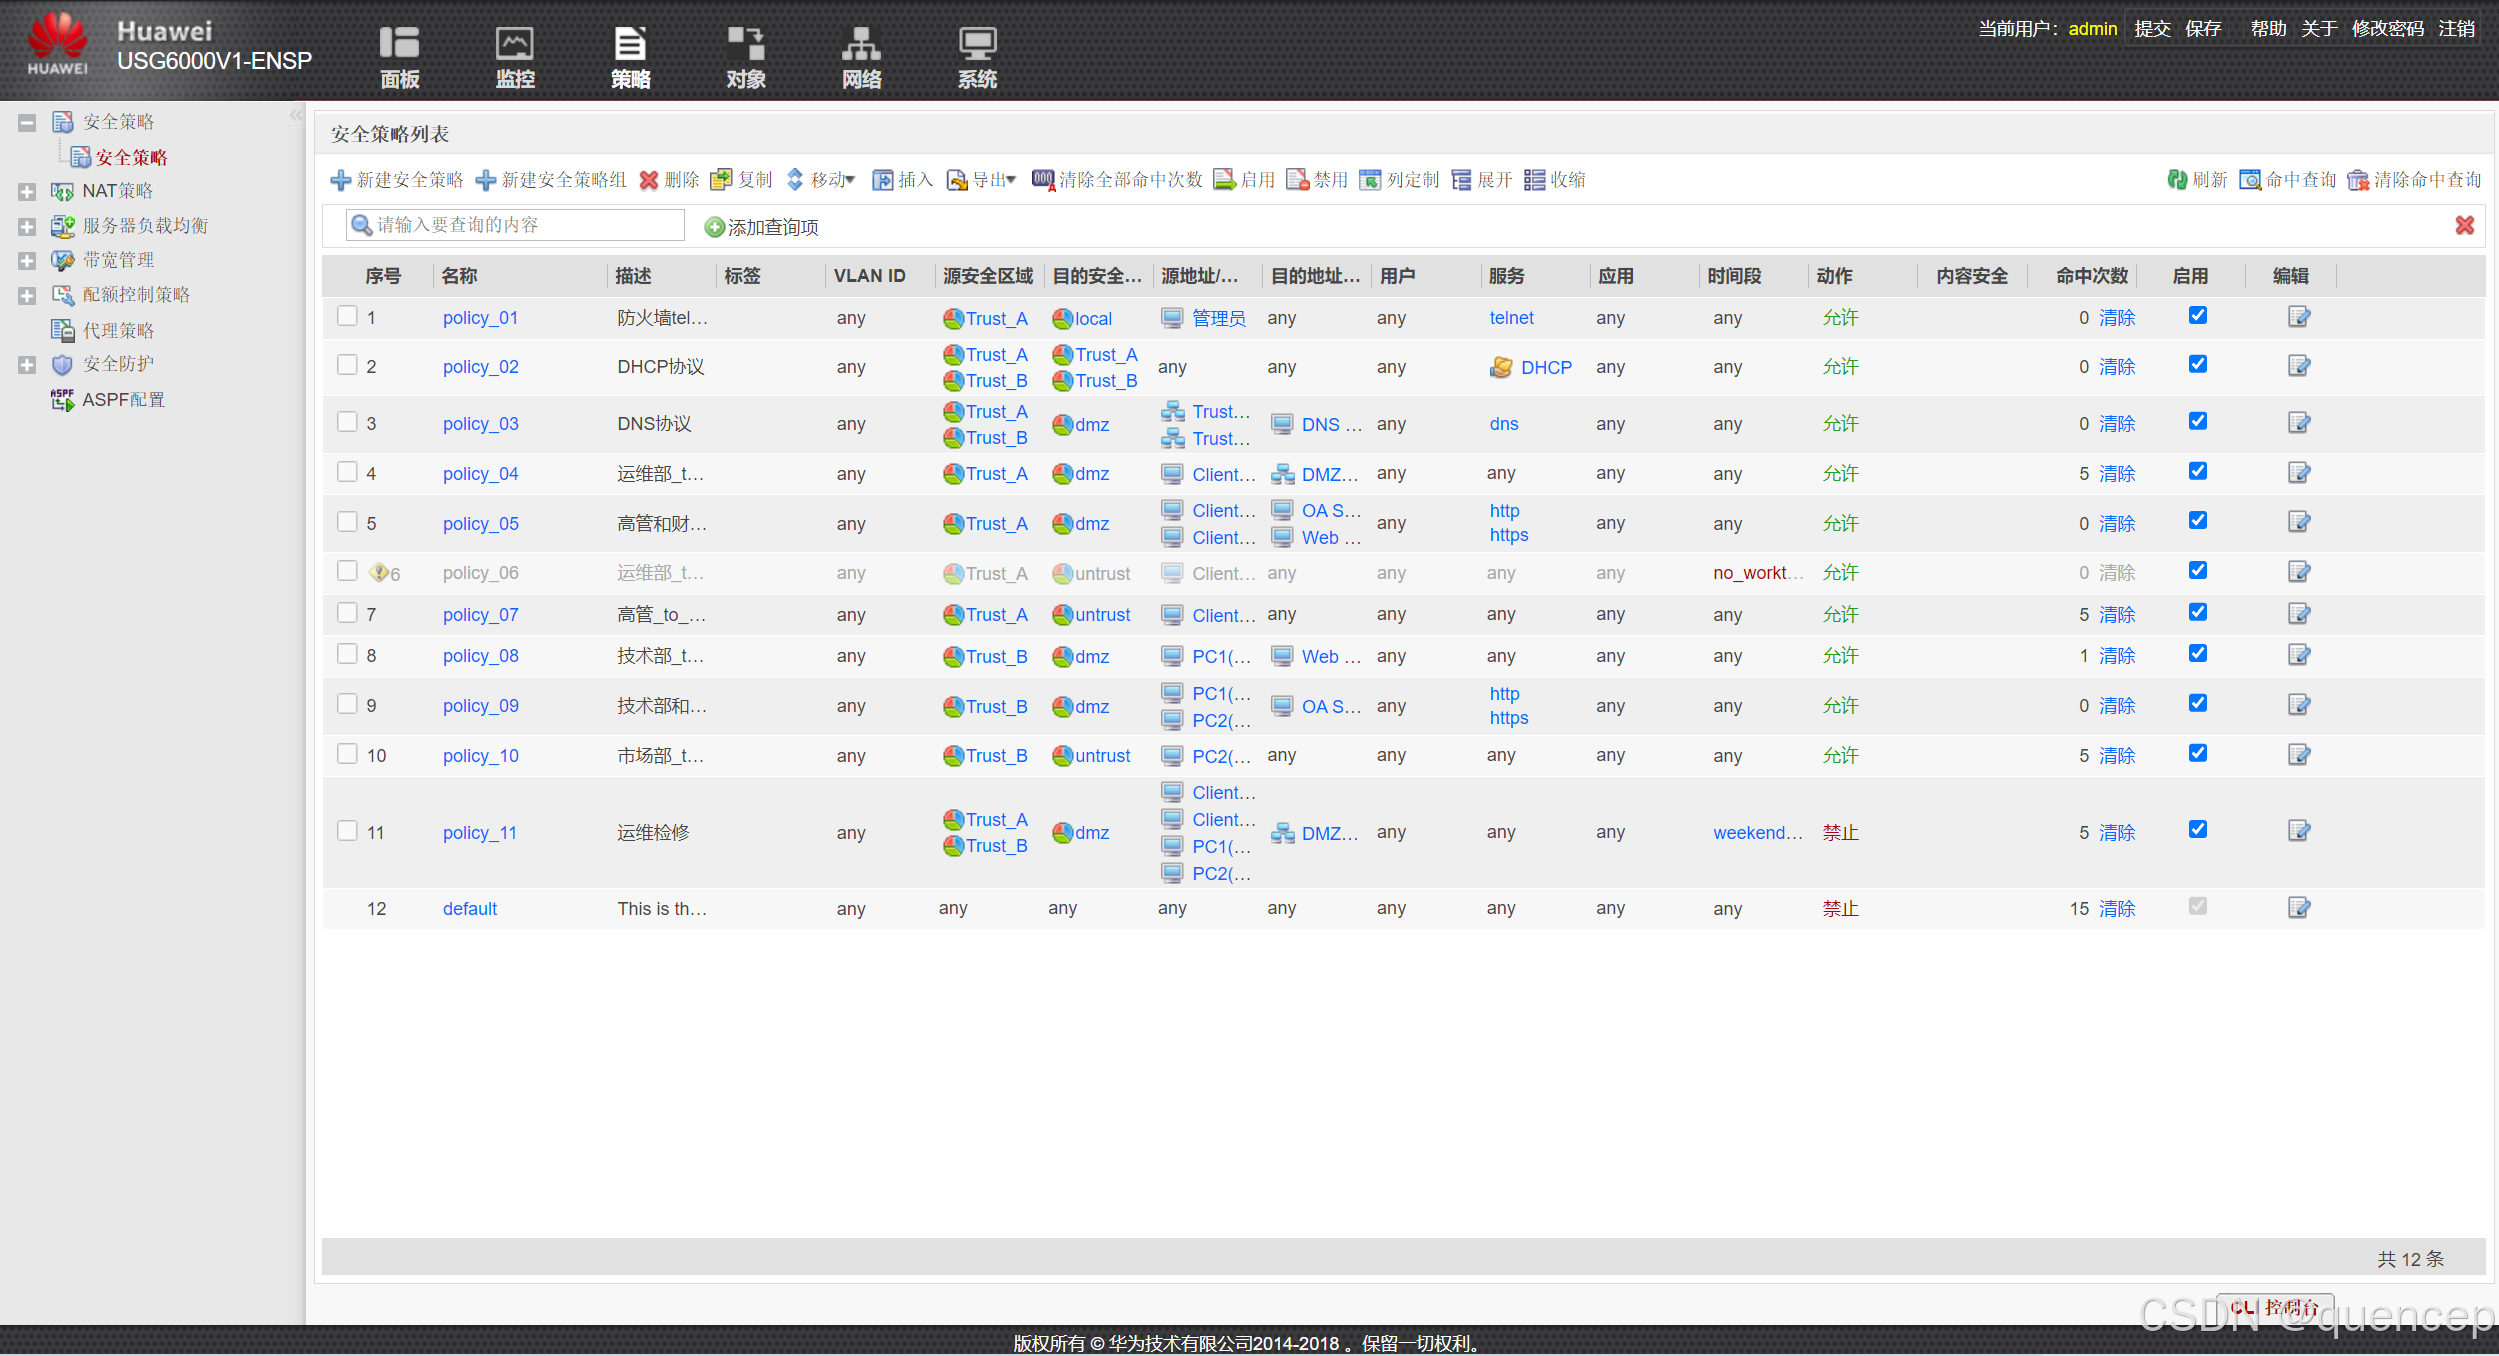Click the copy policy icon
The image size is (2499, 1356).
pos(721,180)
